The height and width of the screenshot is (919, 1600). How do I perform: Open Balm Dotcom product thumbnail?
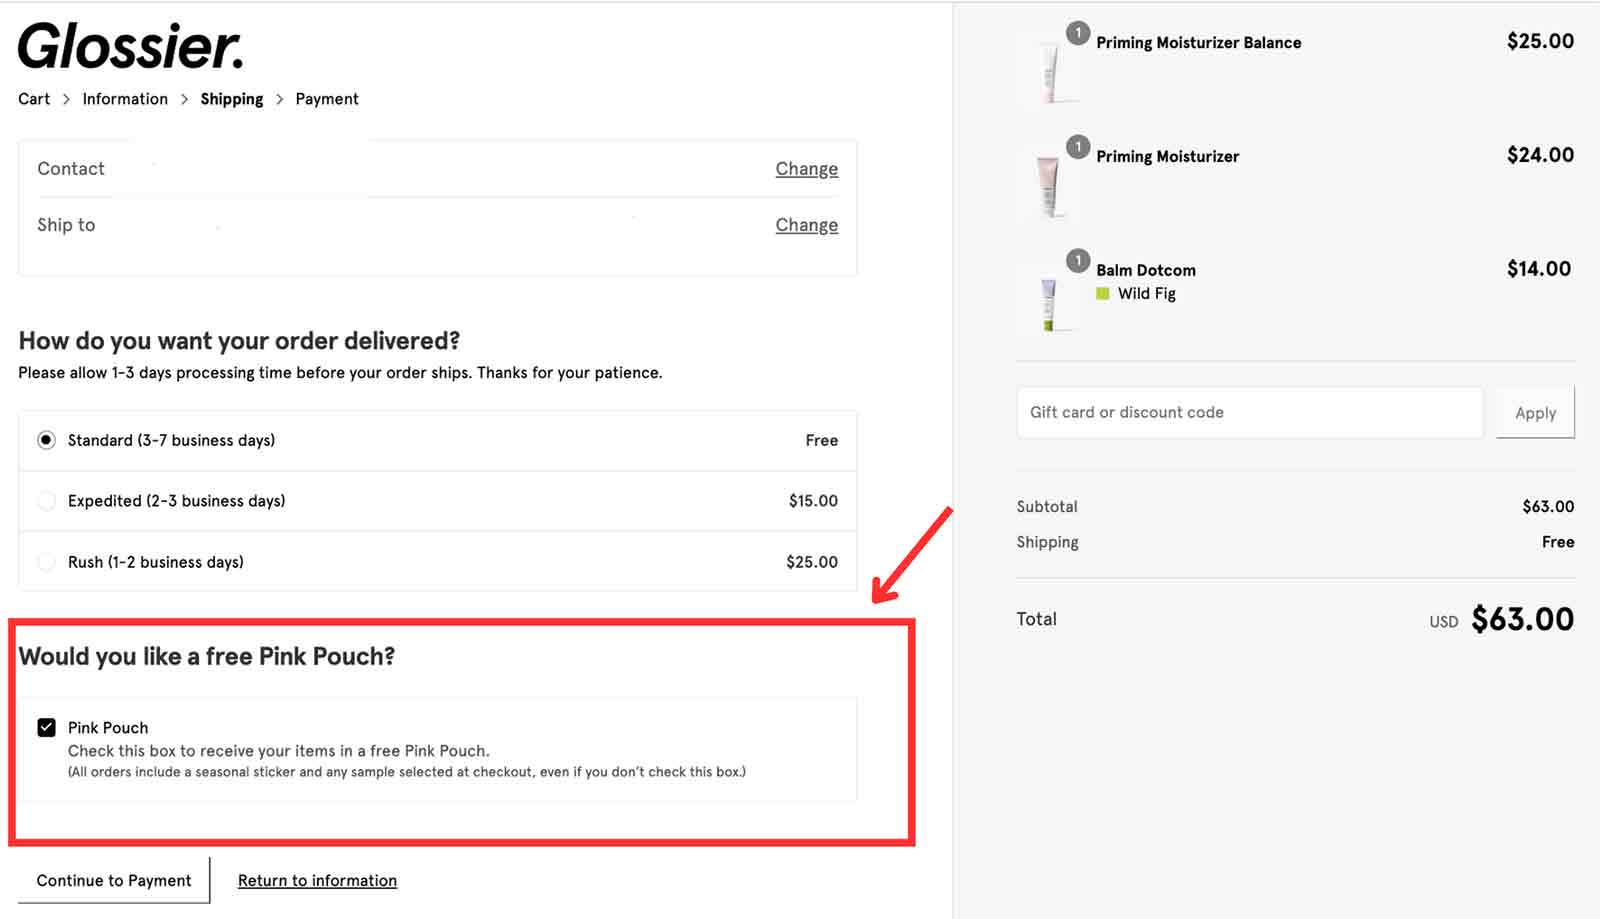1049,299
